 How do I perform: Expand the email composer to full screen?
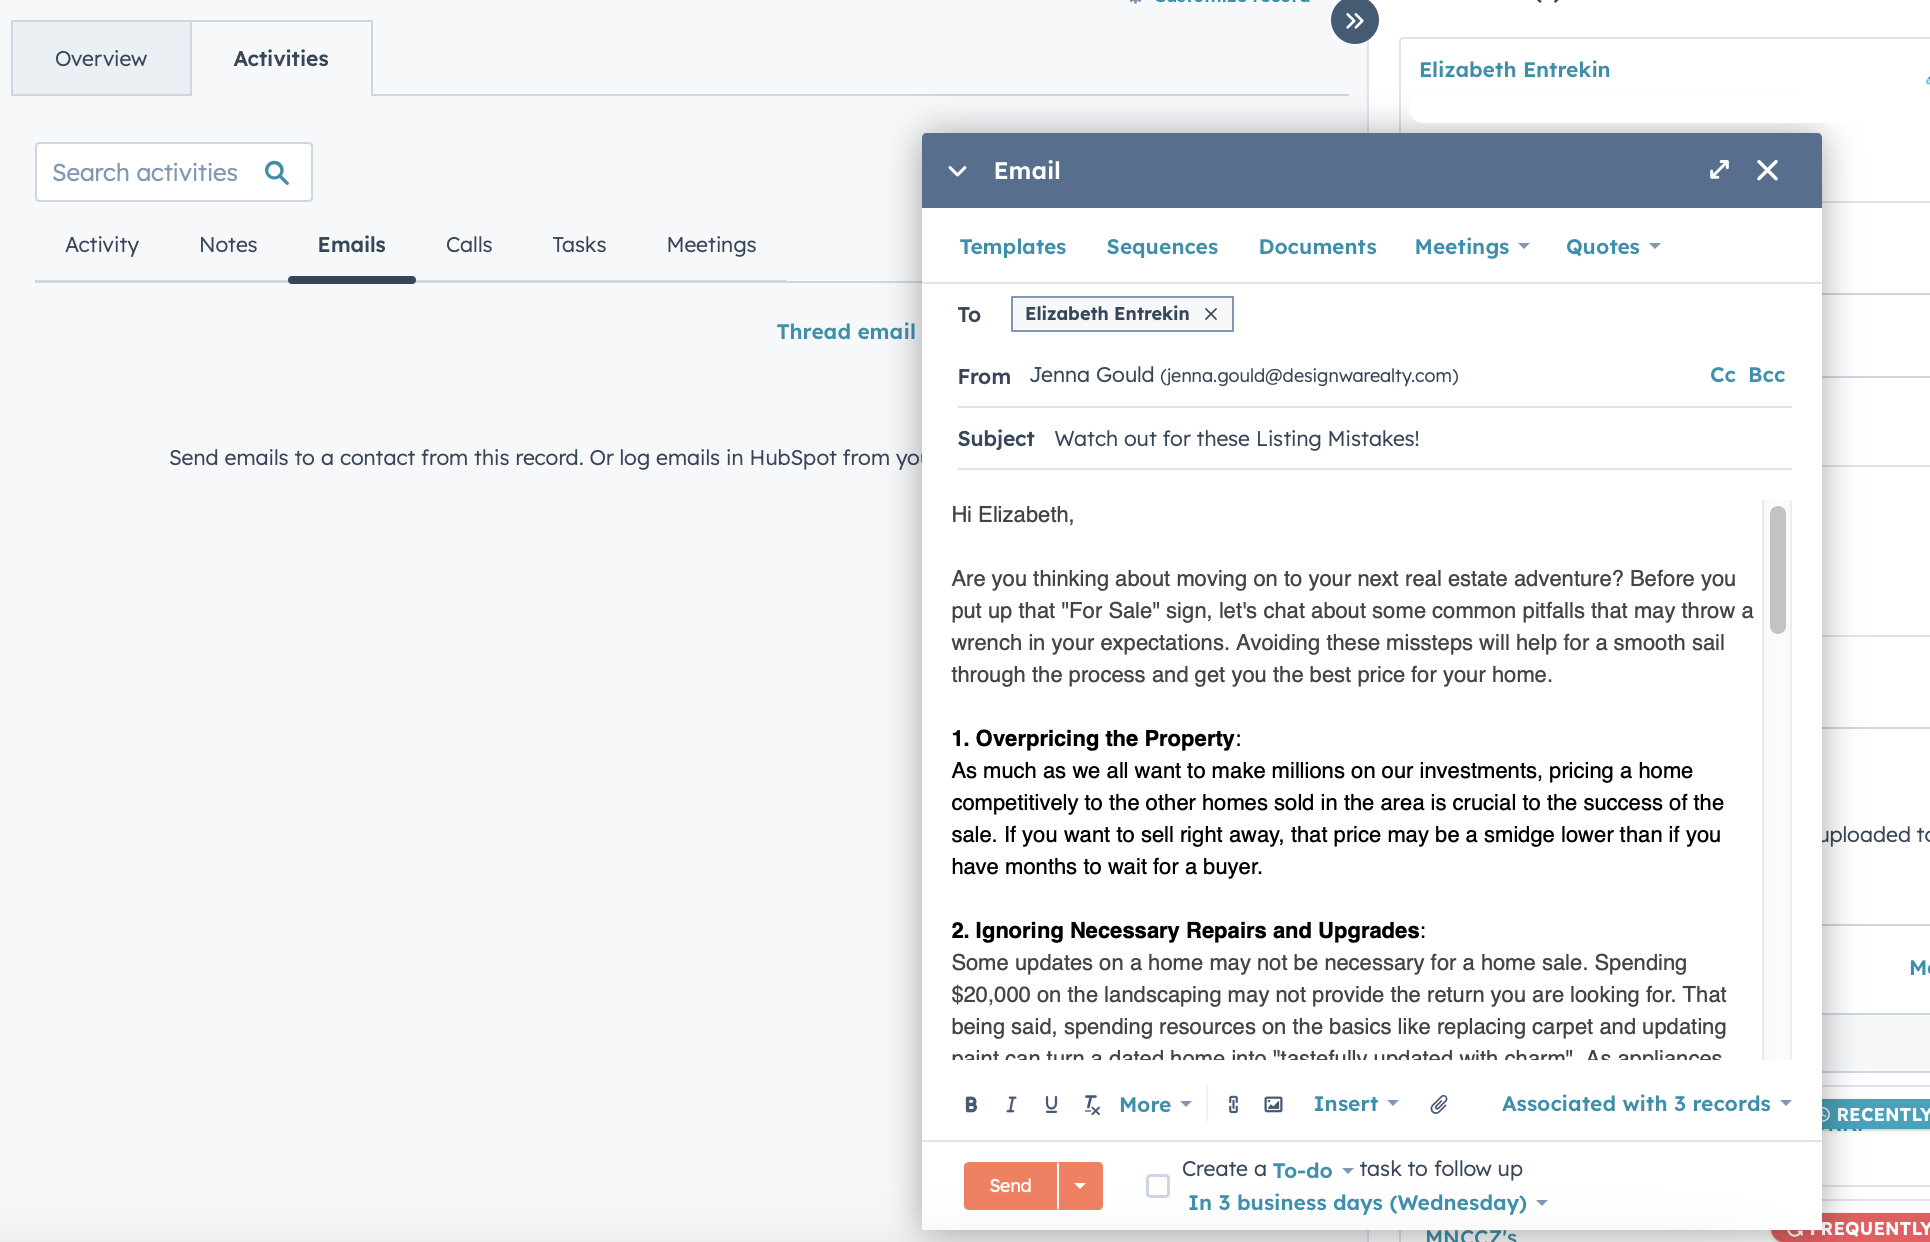(x=1719, y=170)
